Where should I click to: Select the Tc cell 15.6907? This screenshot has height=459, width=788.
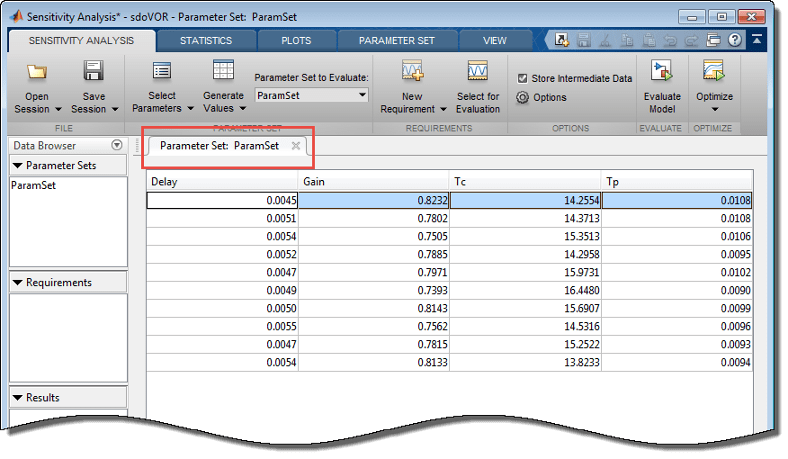pos(525,309)
